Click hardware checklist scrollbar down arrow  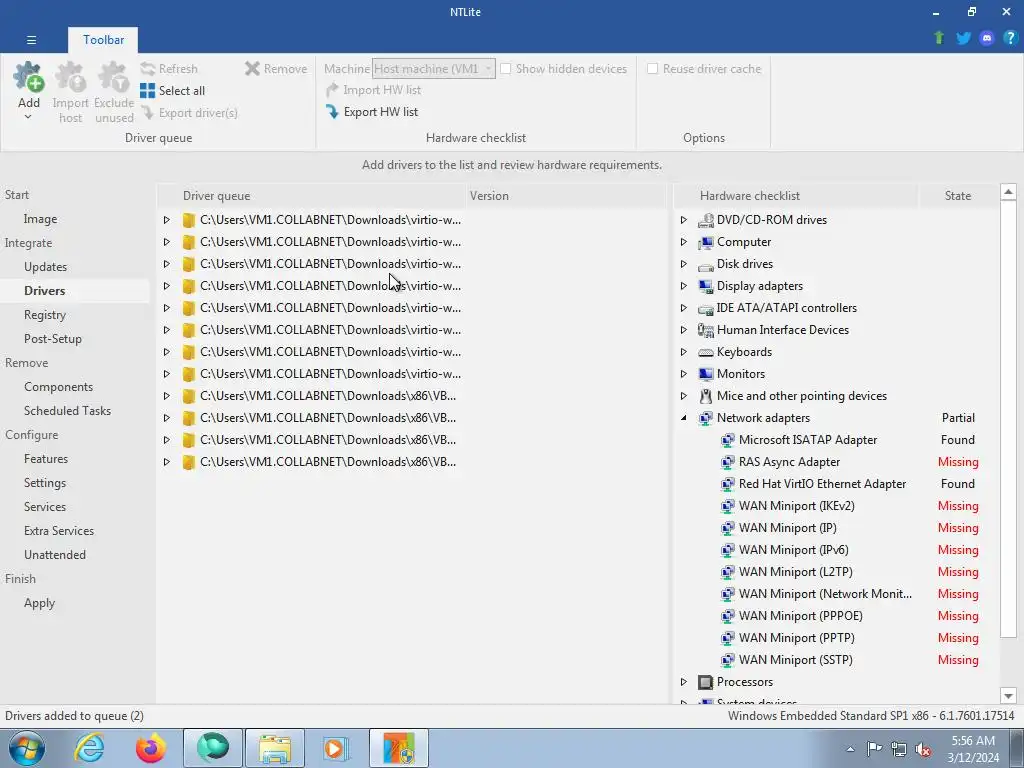click(x=1008, y=696)
